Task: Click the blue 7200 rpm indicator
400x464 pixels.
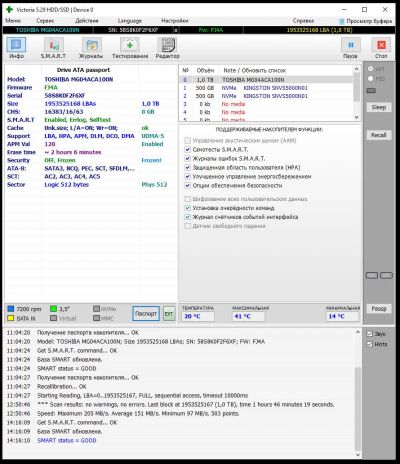Action: [11, 309]
